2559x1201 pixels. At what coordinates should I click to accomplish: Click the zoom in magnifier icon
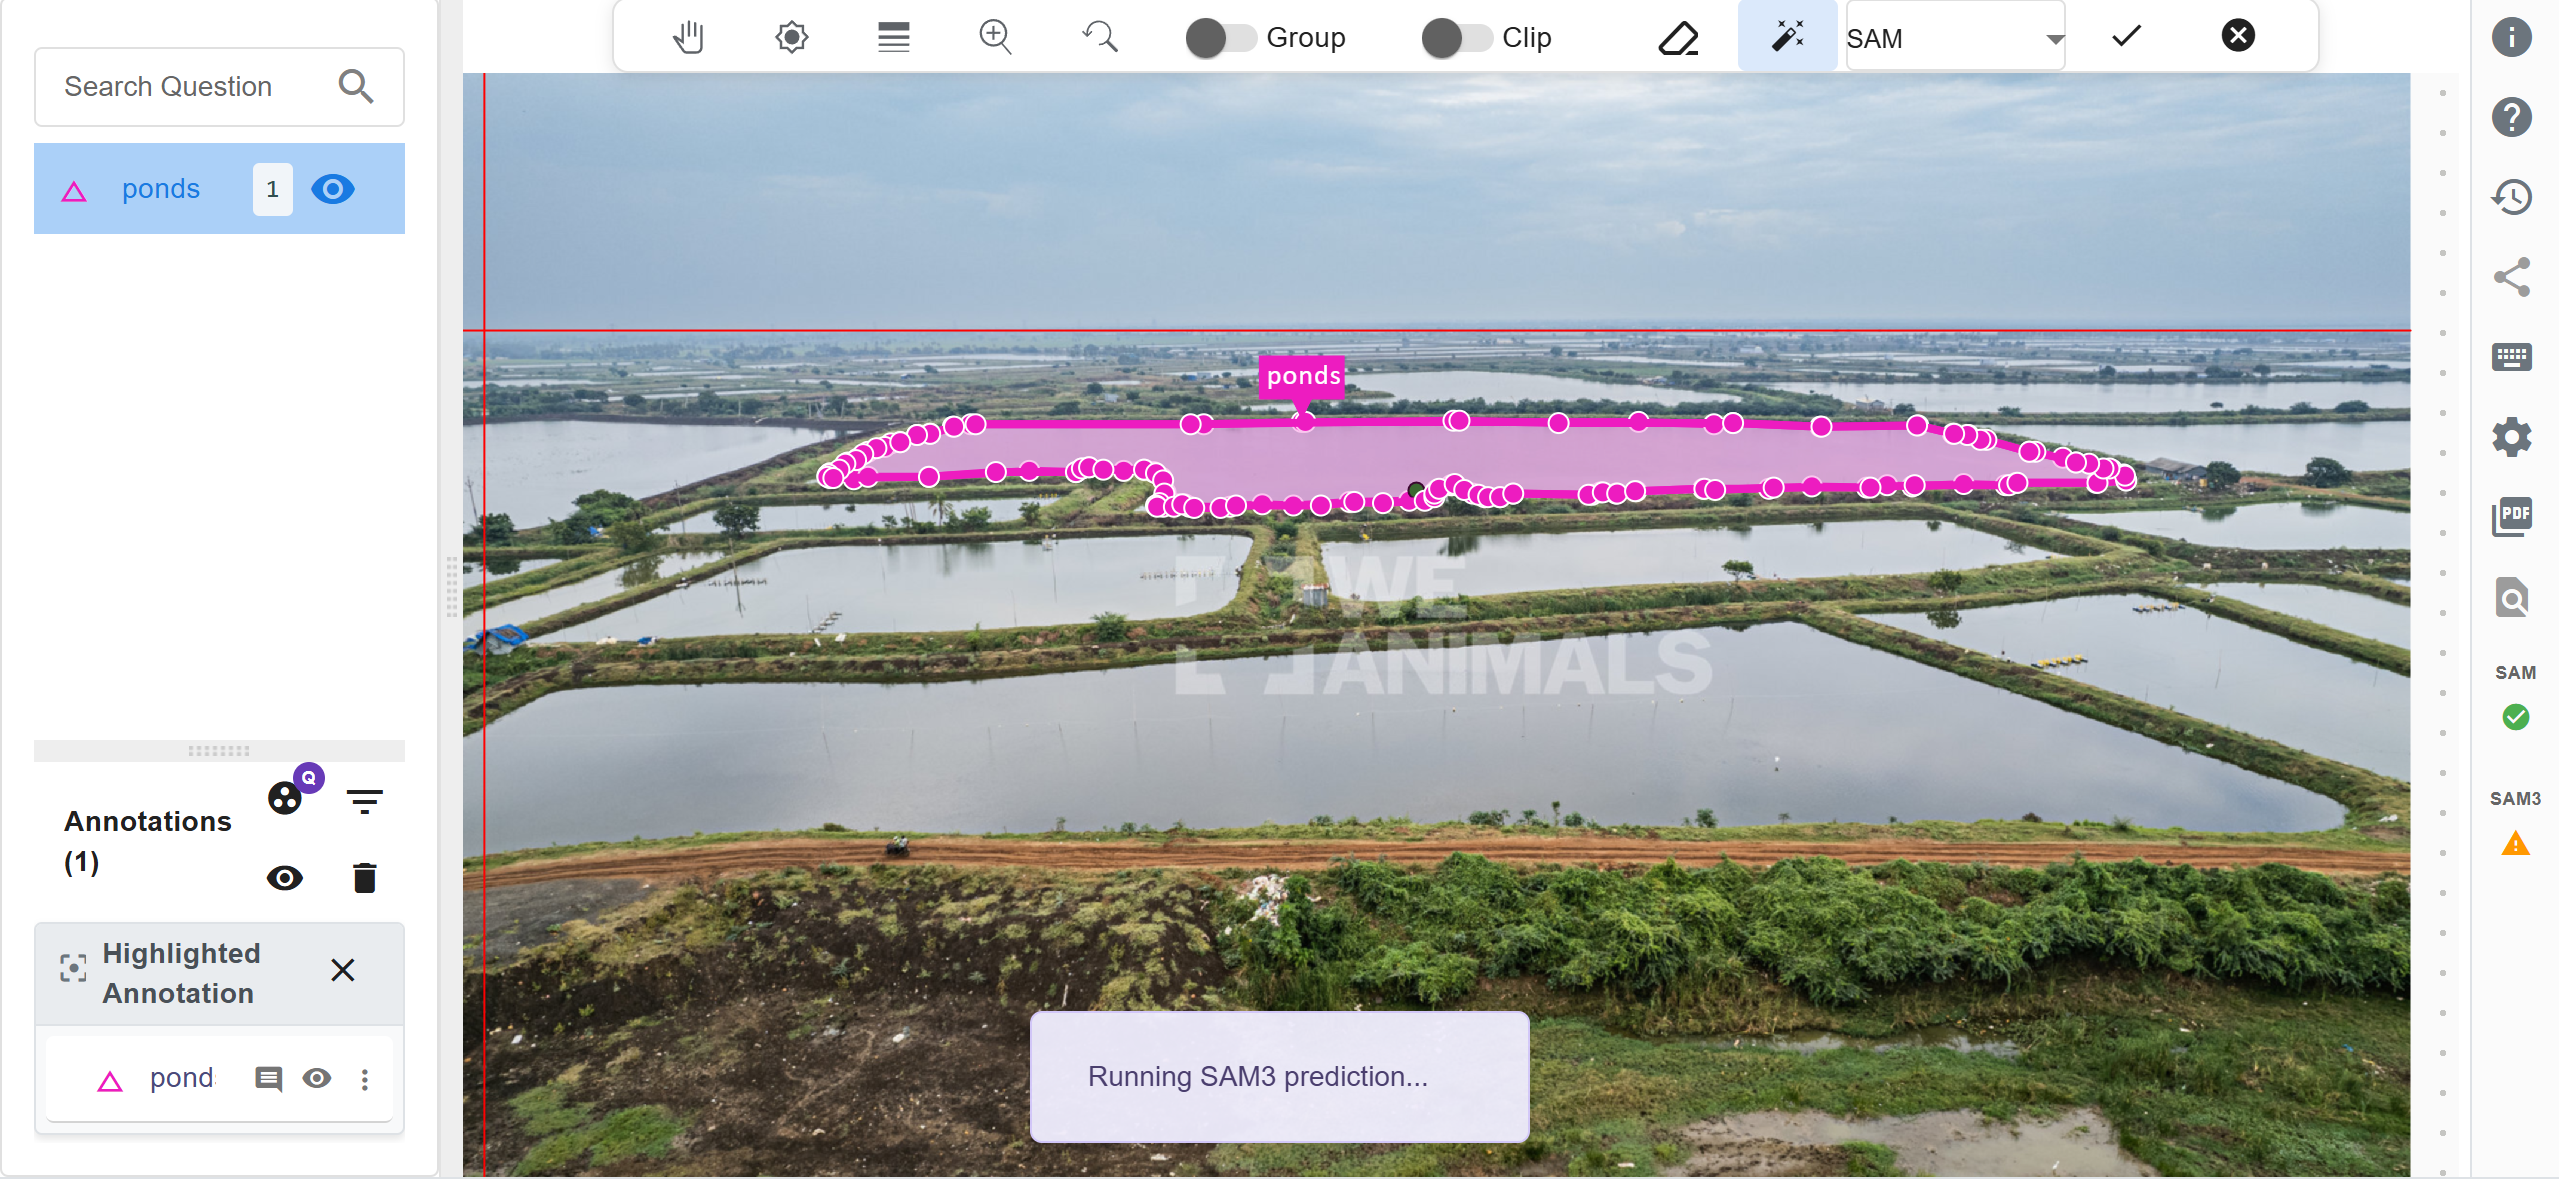tap(995, 38)
